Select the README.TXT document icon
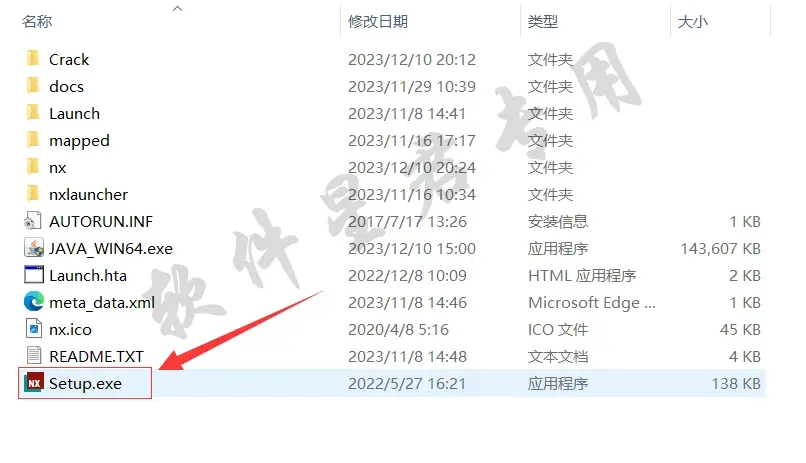This screenshot has width=806, height=463. click(x=34, y=356)
